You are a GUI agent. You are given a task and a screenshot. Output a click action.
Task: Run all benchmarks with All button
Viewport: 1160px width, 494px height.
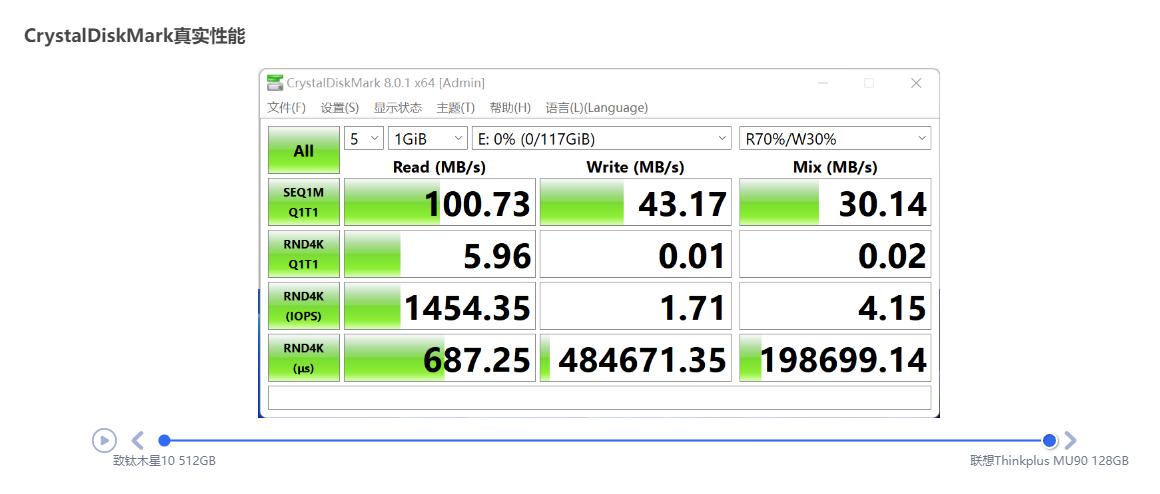(303, 151)
